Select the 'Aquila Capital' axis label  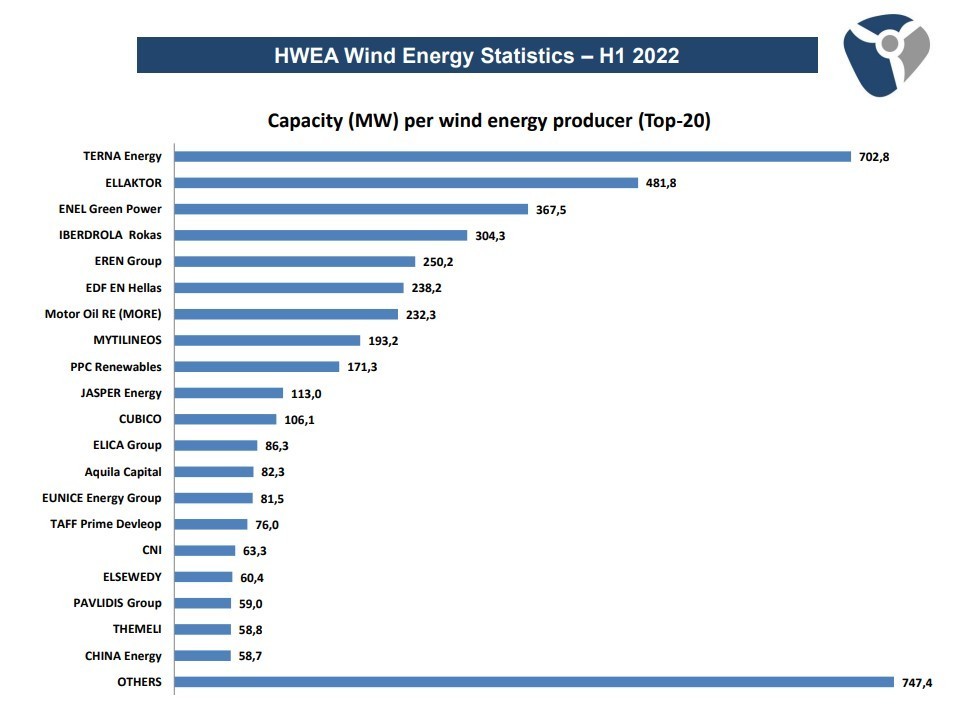point(123,472)
